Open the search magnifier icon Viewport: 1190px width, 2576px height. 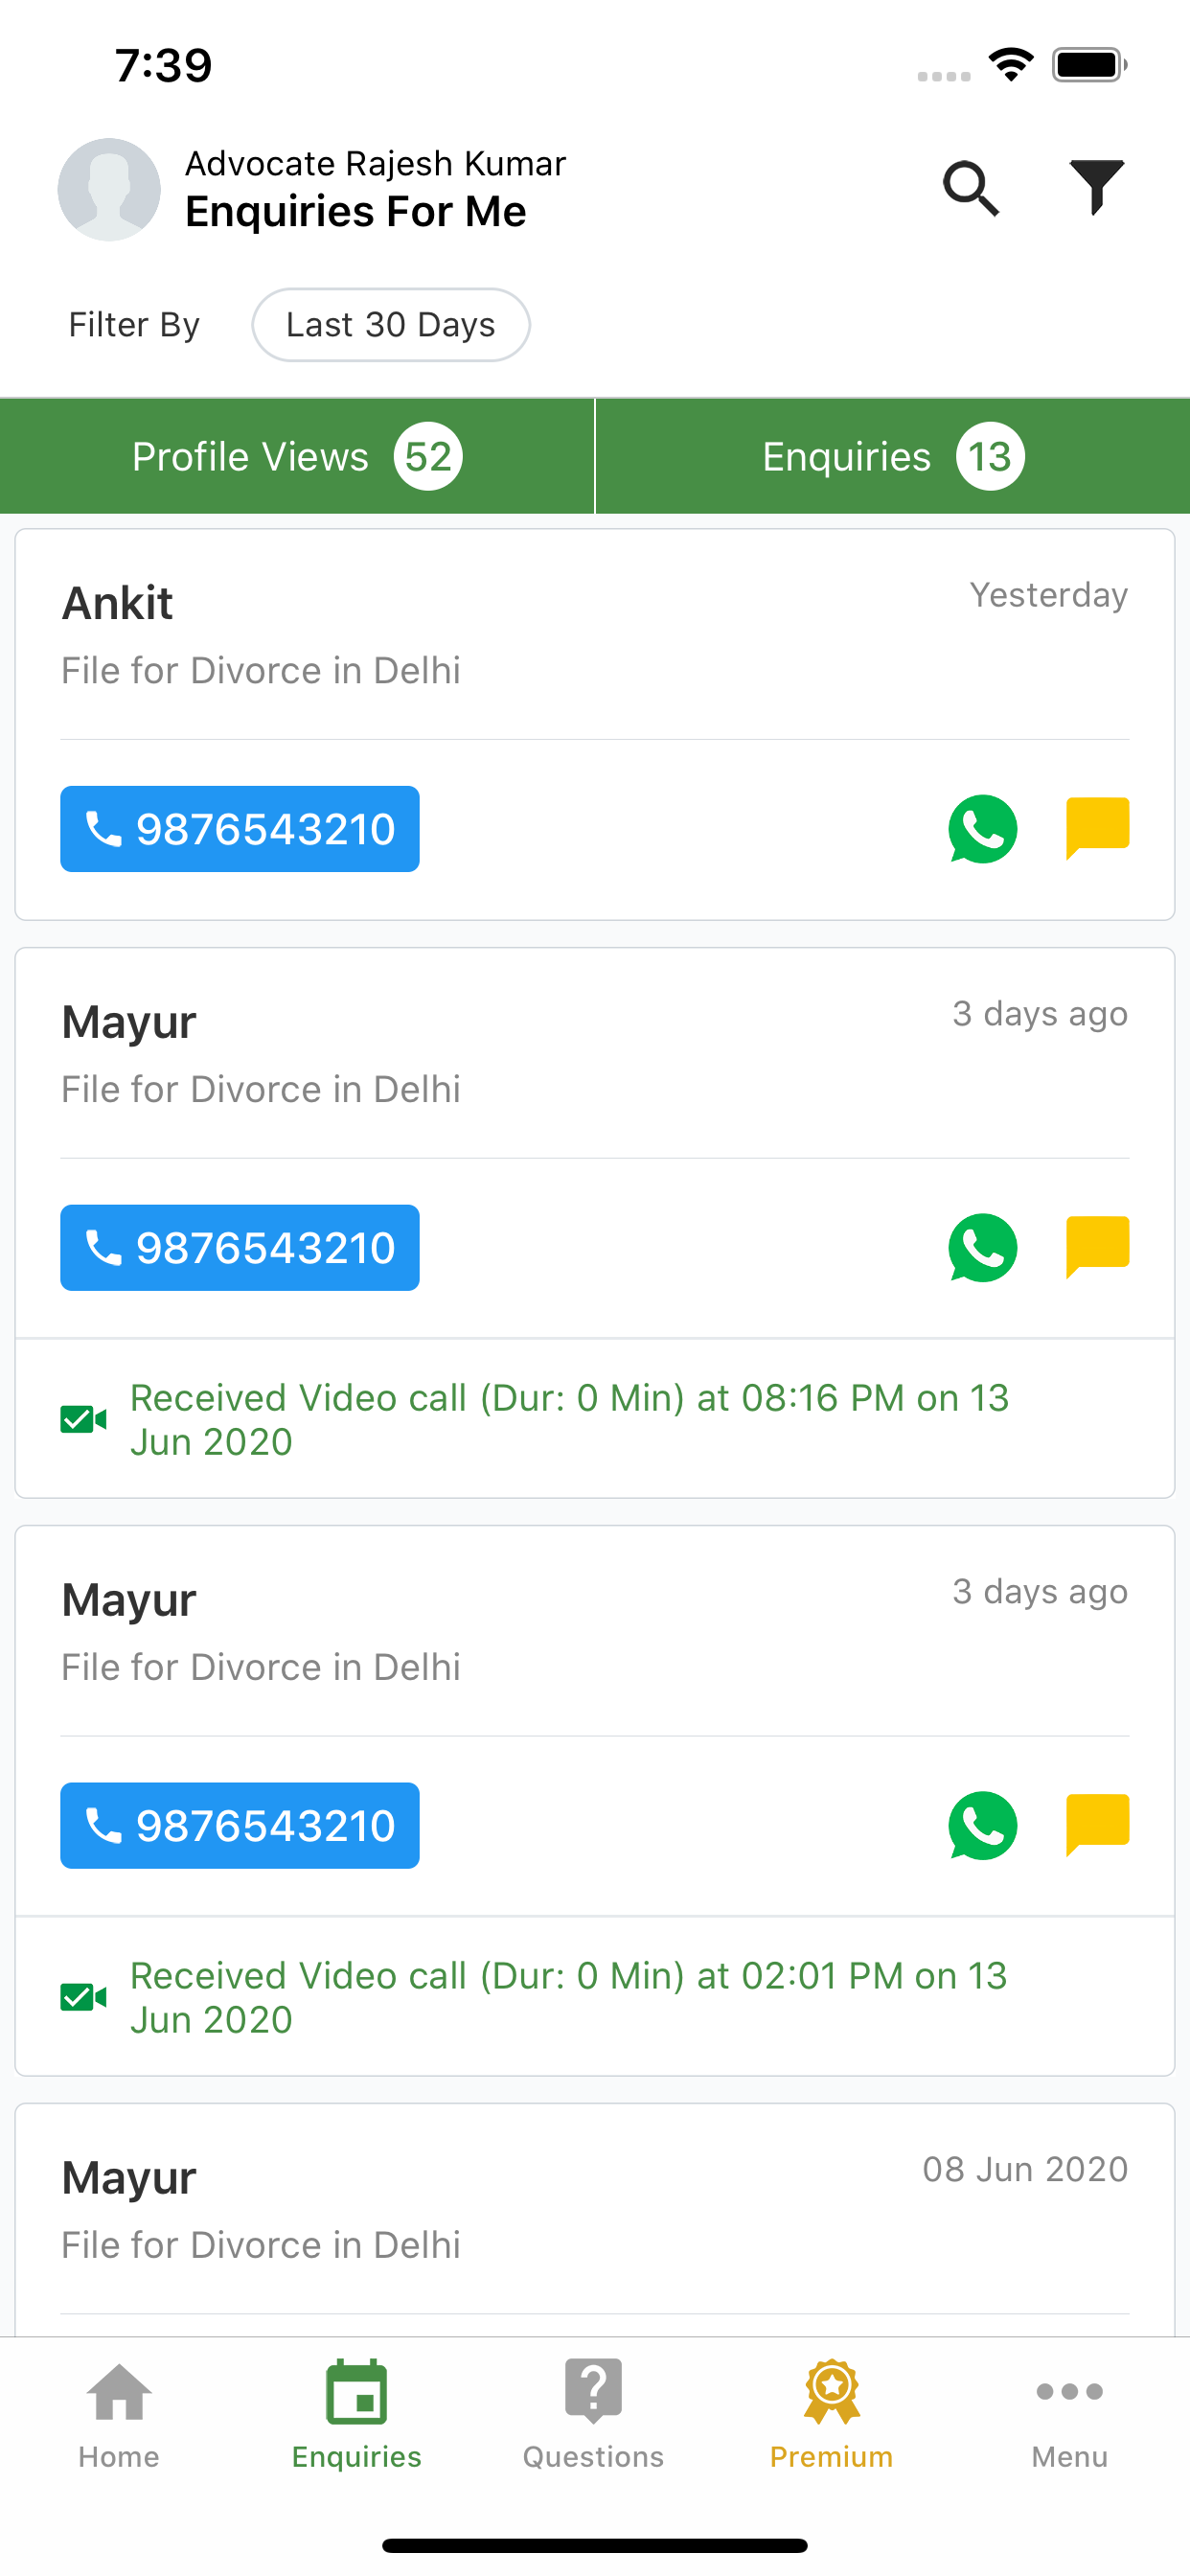click(971, 188)
